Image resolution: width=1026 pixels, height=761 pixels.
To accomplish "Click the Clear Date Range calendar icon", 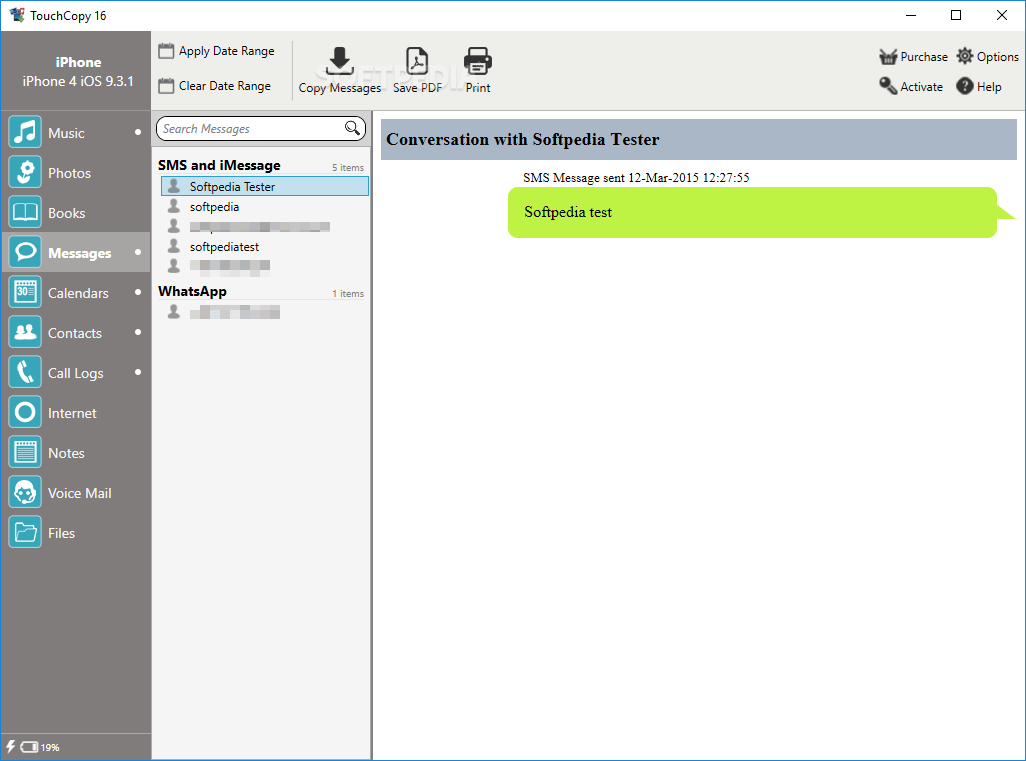I will click(x=166, y=86).
